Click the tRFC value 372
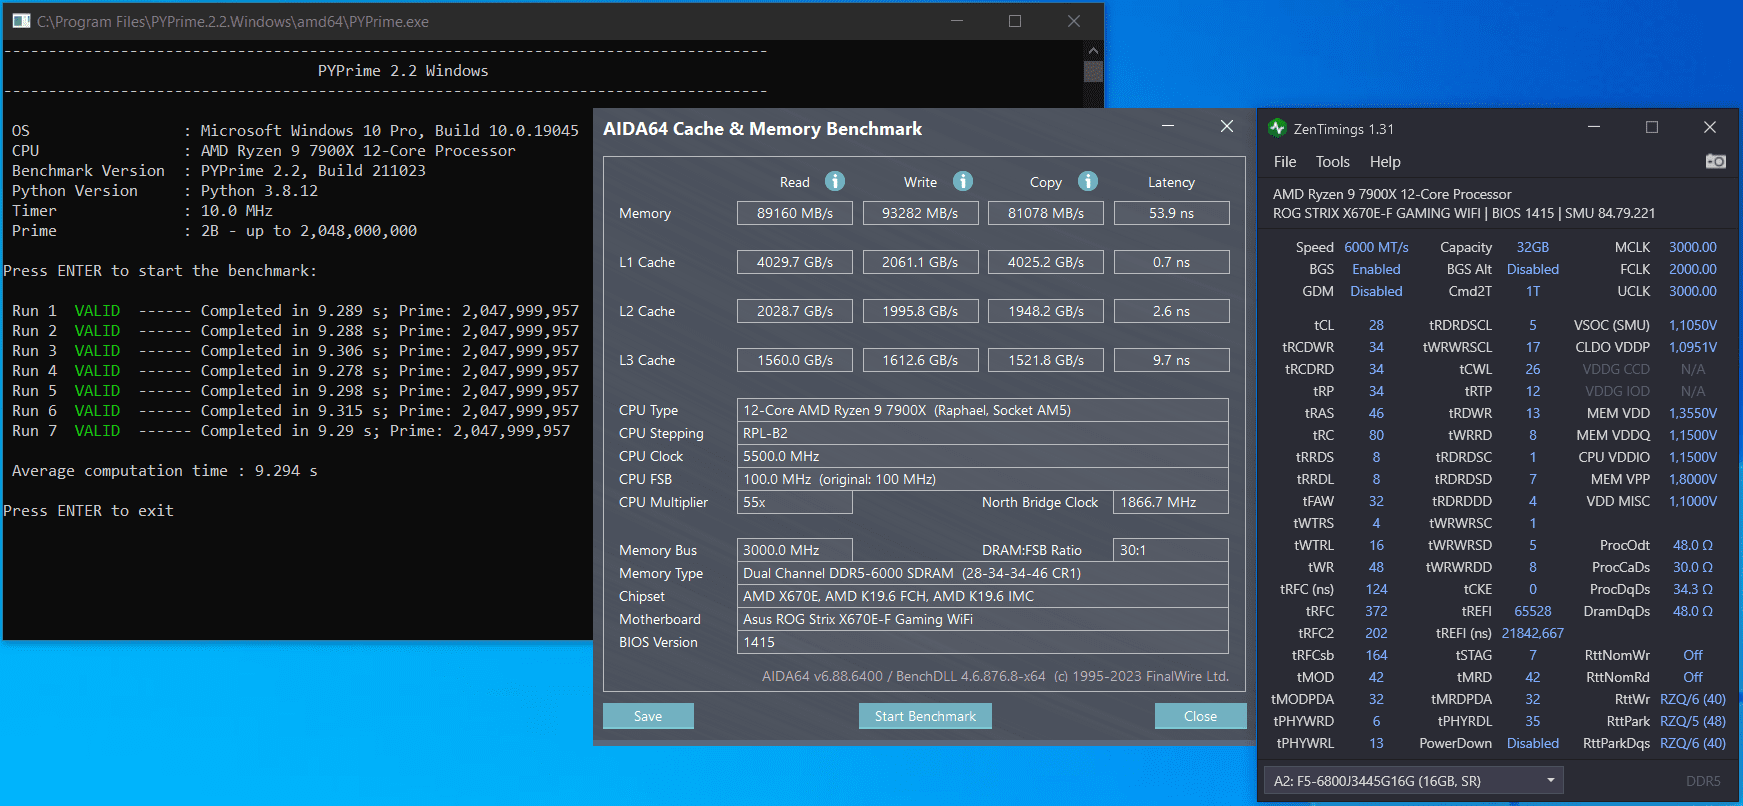This screenshot has height=806, width=1743. [x=1376, y=611]
